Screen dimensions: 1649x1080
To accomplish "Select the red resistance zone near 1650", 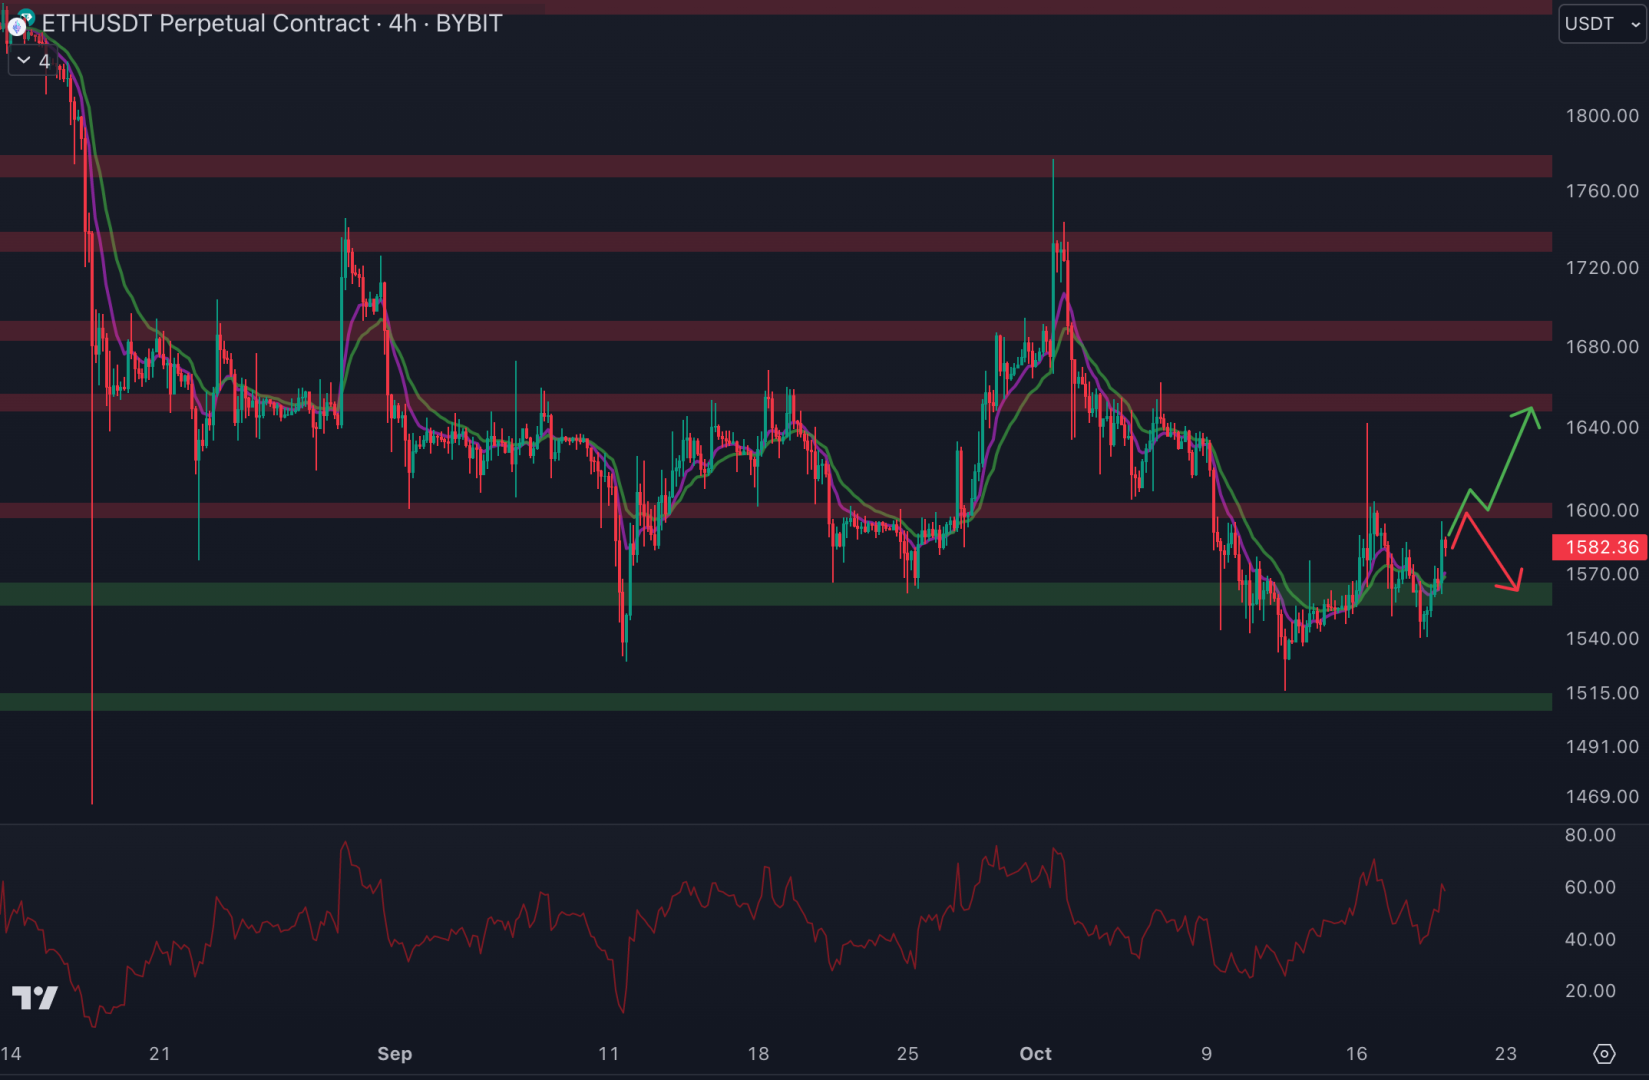I will (776, 403).
